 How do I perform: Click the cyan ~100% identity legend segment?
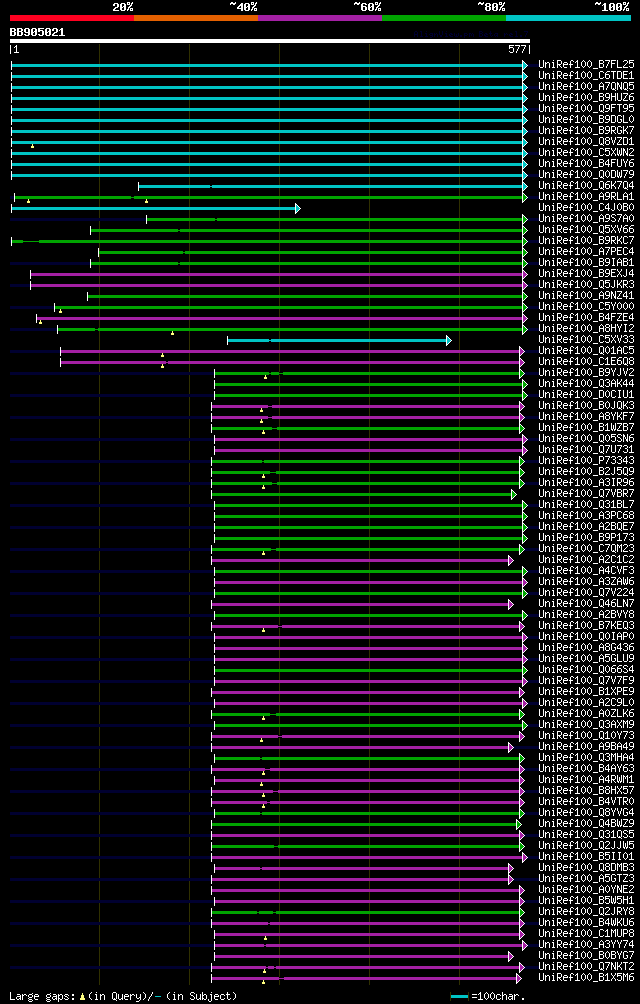[x=568, y=18]
